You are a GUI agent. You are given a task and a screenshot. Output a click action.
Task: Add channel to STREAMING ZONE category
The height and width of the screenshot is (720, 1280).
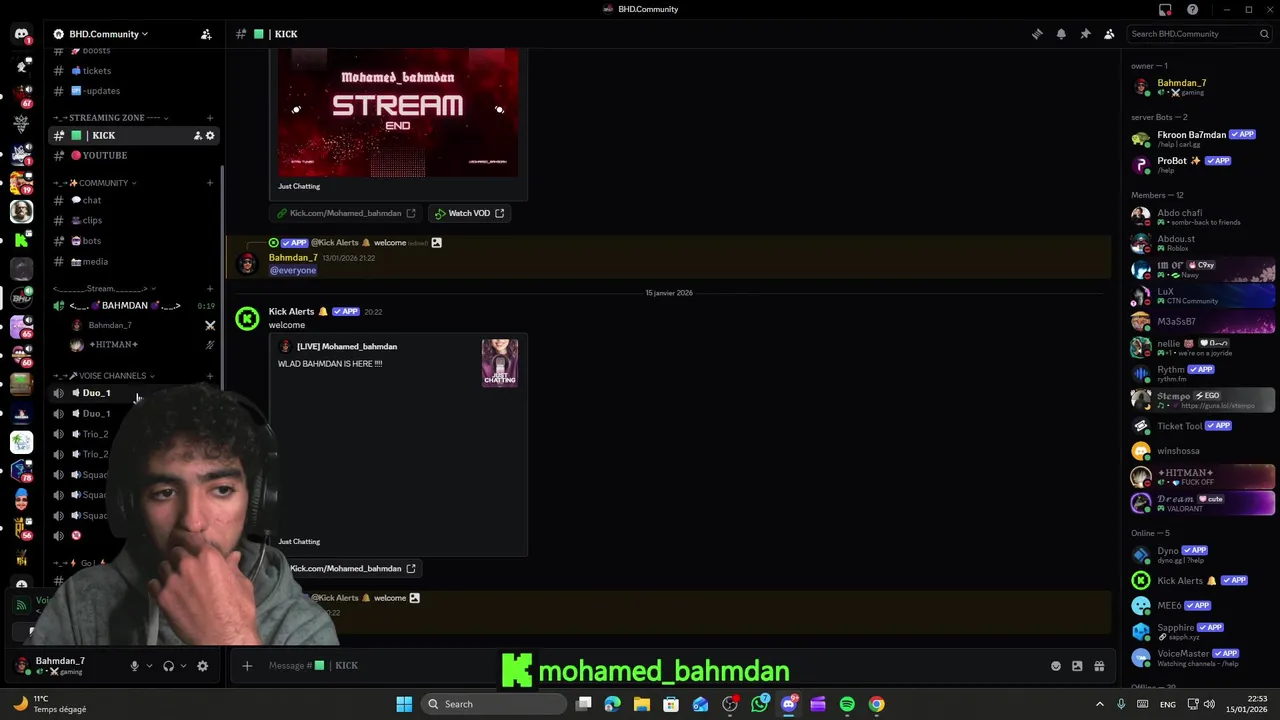coord(210,118)
